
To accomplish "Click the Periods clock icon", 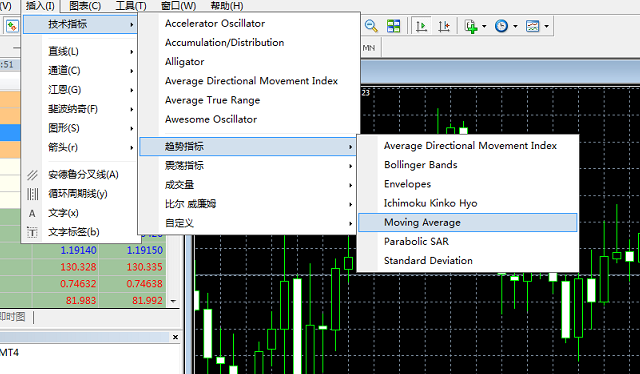I will tap(501, 26).
